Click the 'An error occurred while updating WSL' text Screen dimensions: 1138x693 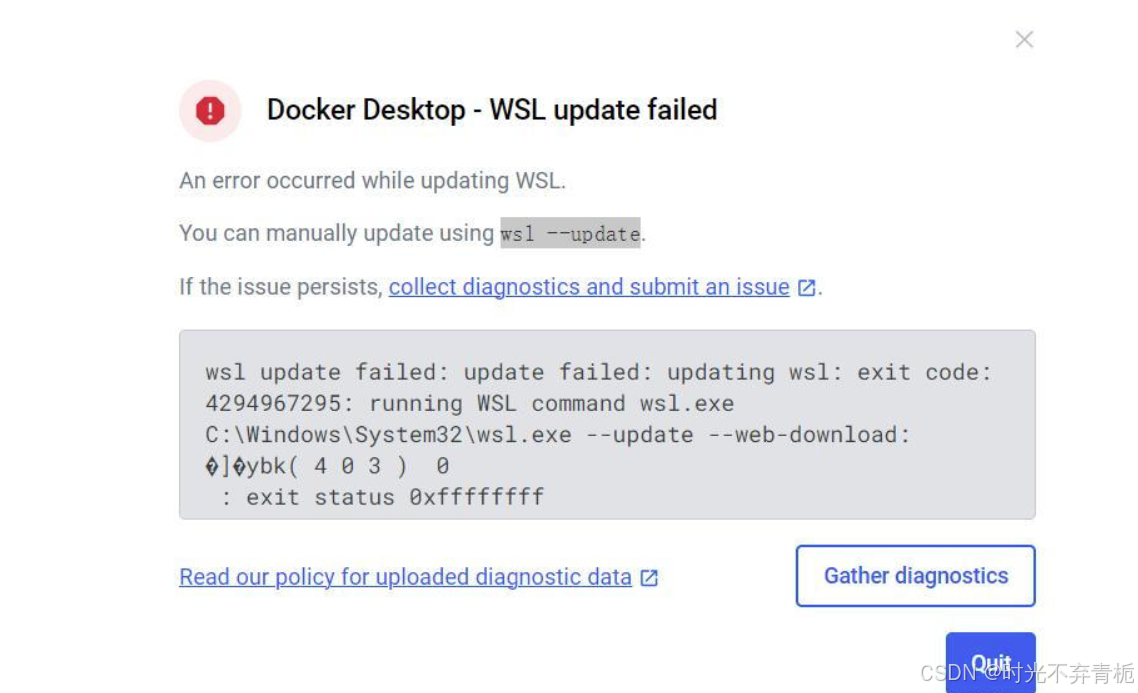(x=372, y=181)
